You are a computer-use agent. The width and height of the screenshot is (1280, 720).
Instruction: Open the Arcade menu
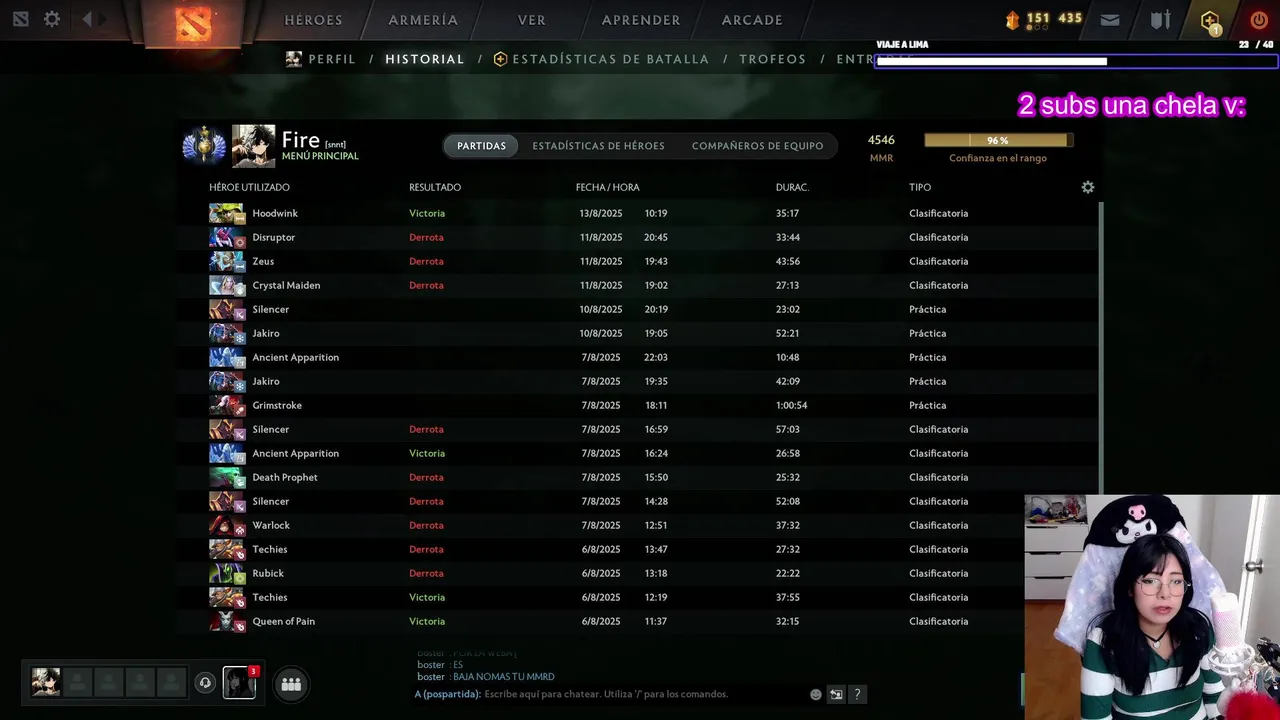pos(752,20)
